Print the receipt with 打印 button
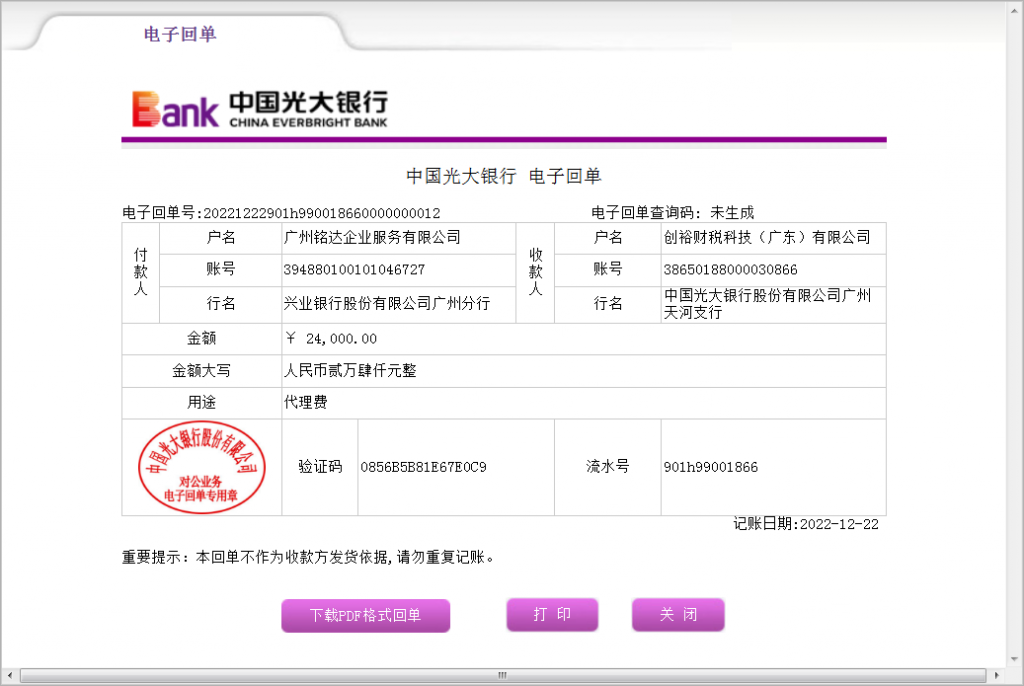The width and height of the screenshot is (1024, 686). [552, 615]
